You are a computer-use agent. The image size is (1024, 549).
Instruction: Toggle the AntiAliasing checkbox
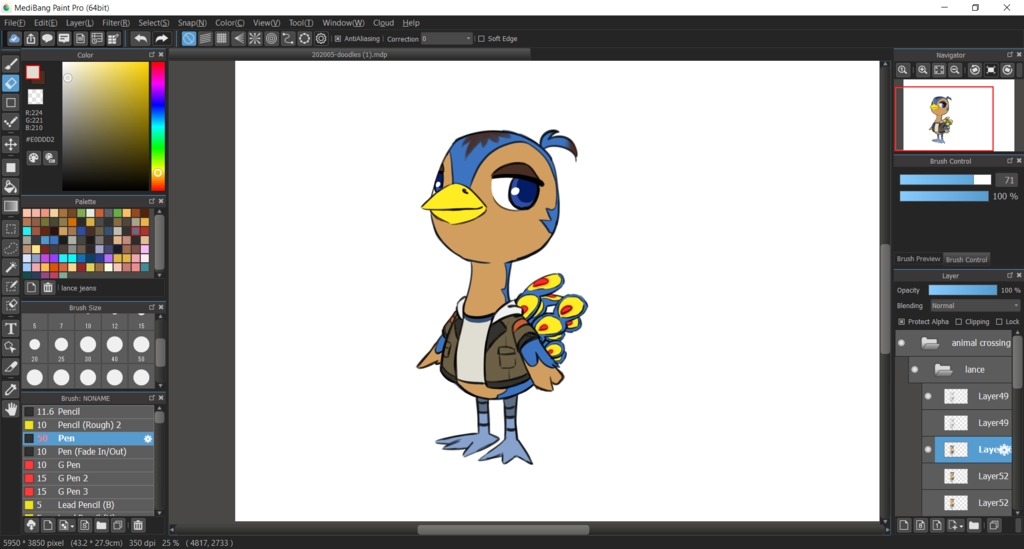click(338, 39)
